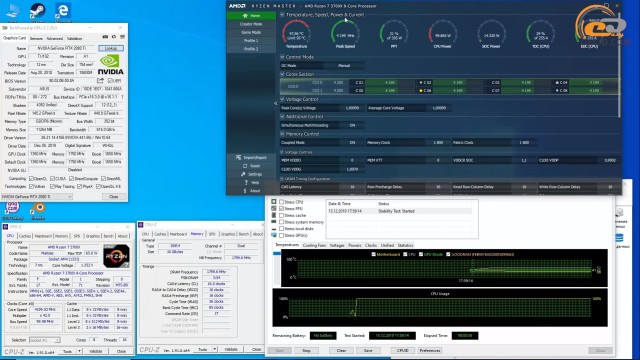Click the Reset icon in Ryzen Master sidebar
This screenshot has width=640, height=360.
point(245,166)
